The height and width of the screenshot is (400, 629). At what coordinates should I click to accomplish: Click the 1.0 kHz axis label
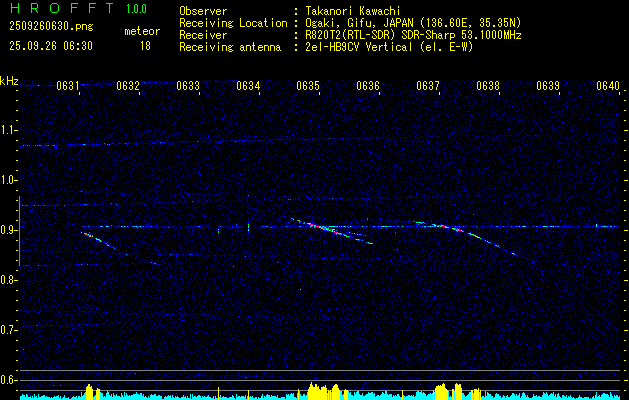click(x=8, y=180)
